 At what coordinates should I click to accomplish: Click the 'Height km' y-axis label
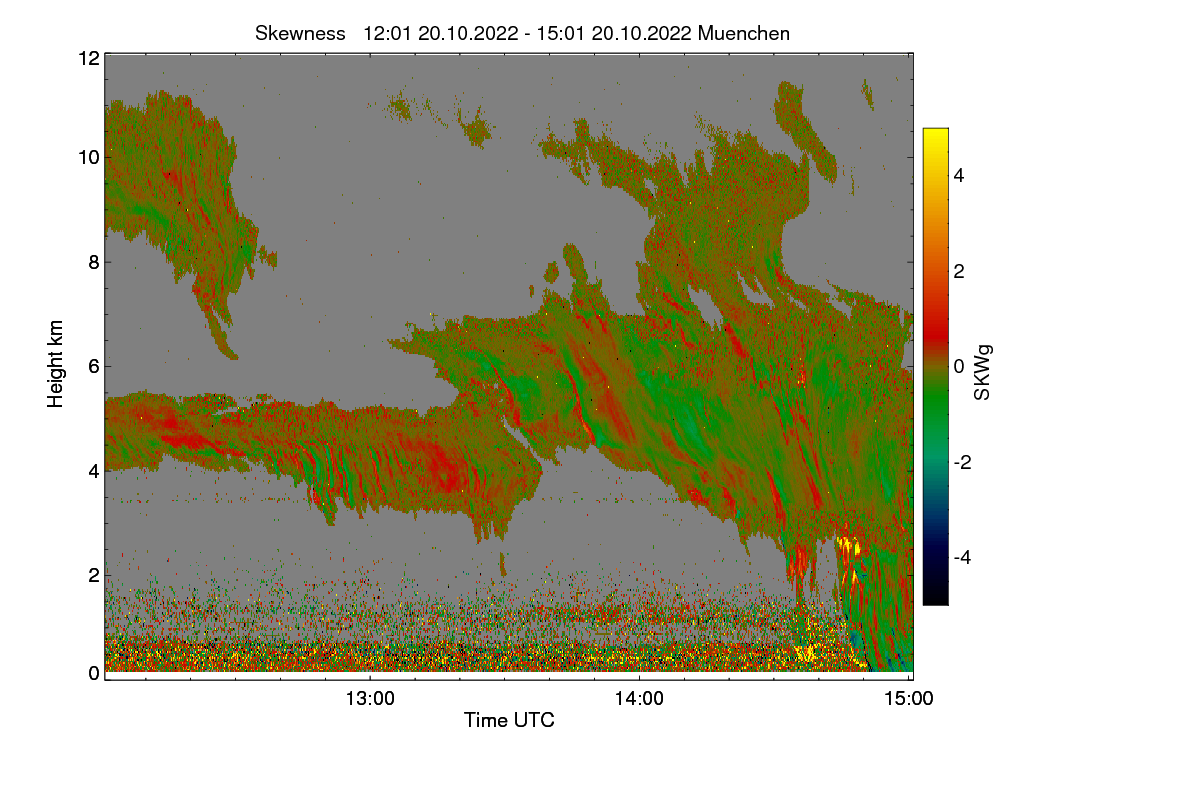click(x=56, y=364)
